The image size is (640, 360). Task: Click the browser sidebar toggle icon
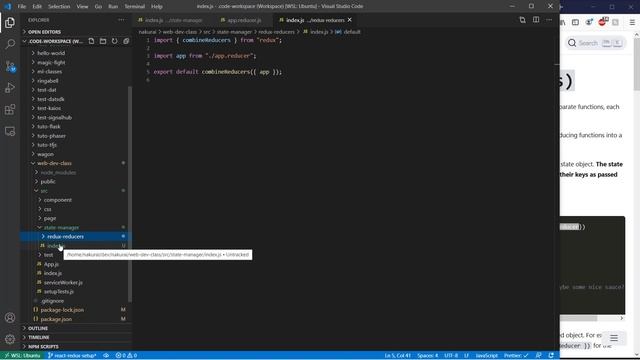coord(575,22)
